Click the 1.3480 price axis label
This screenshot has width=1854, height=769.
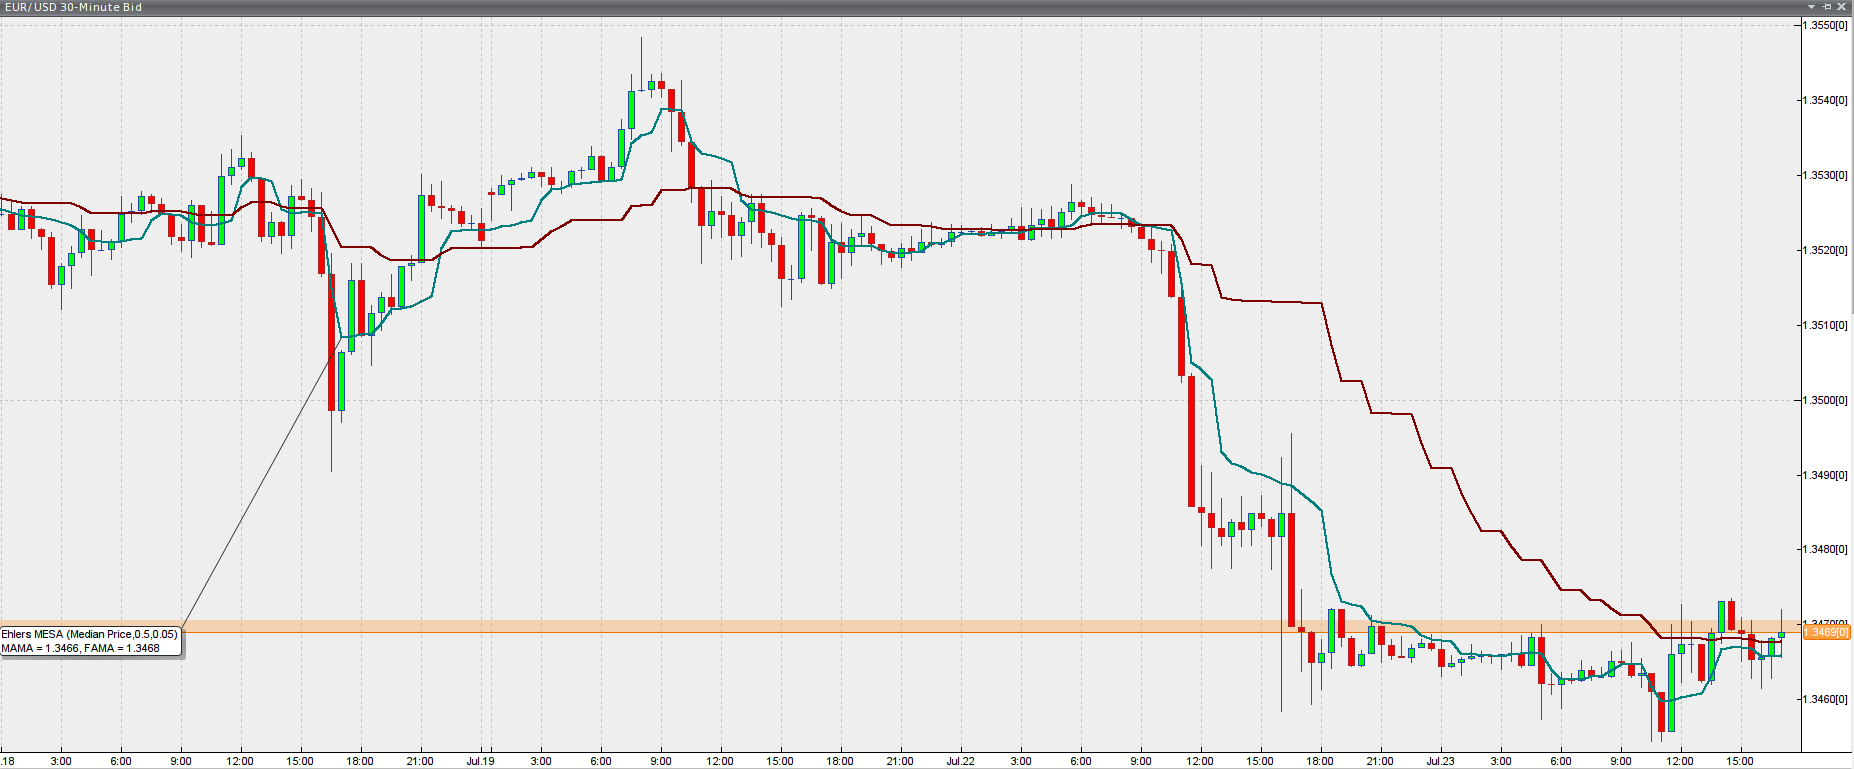tap(1826, 549)
